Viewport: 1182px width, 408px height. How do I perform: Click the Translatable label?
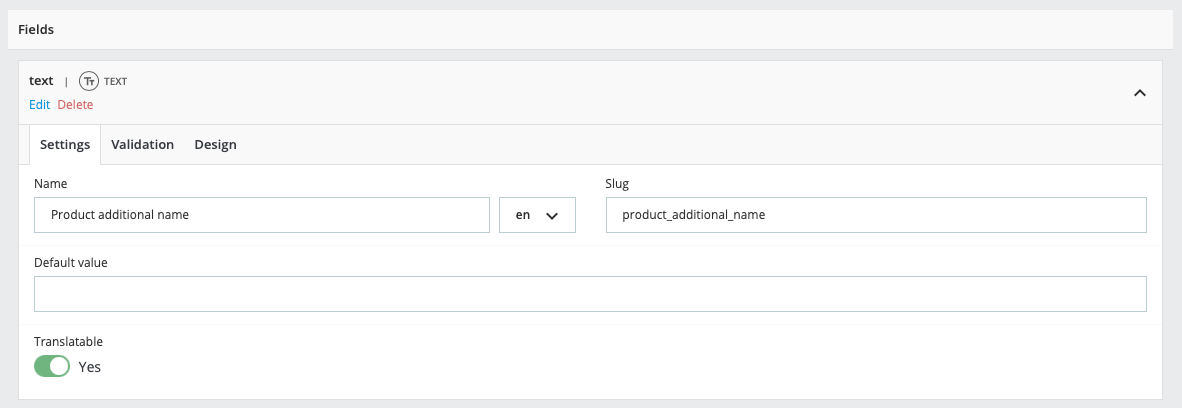point(69,342)
